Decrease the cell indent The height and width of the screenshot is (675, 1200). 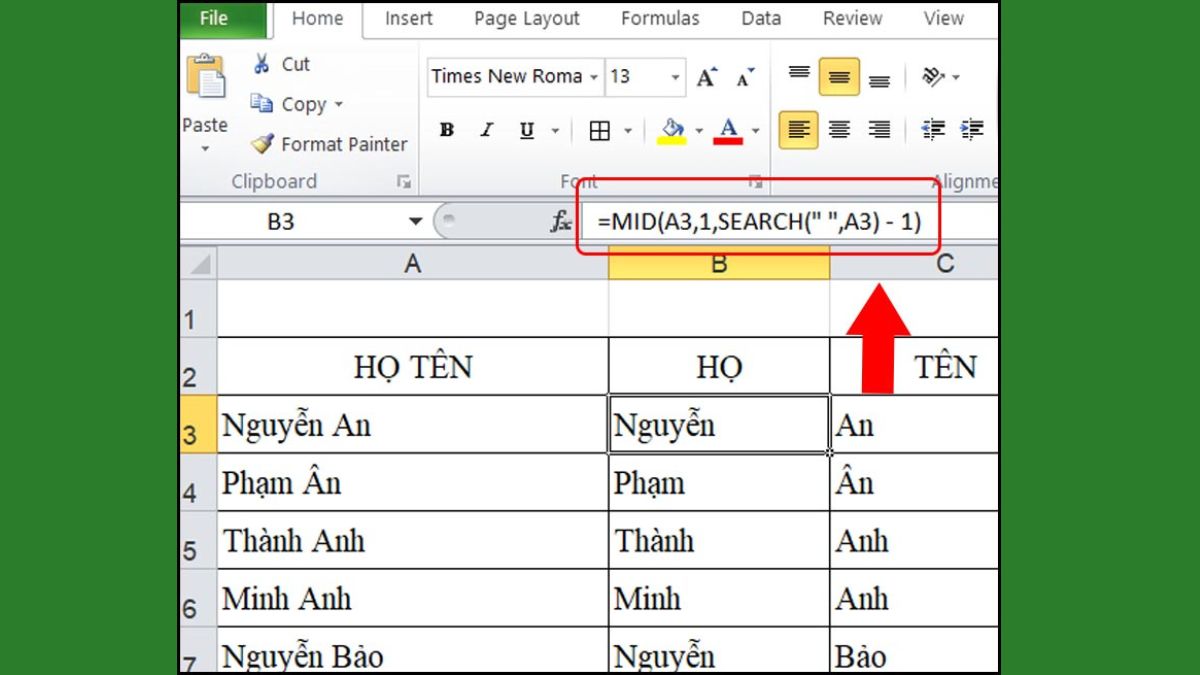point(933,130)
